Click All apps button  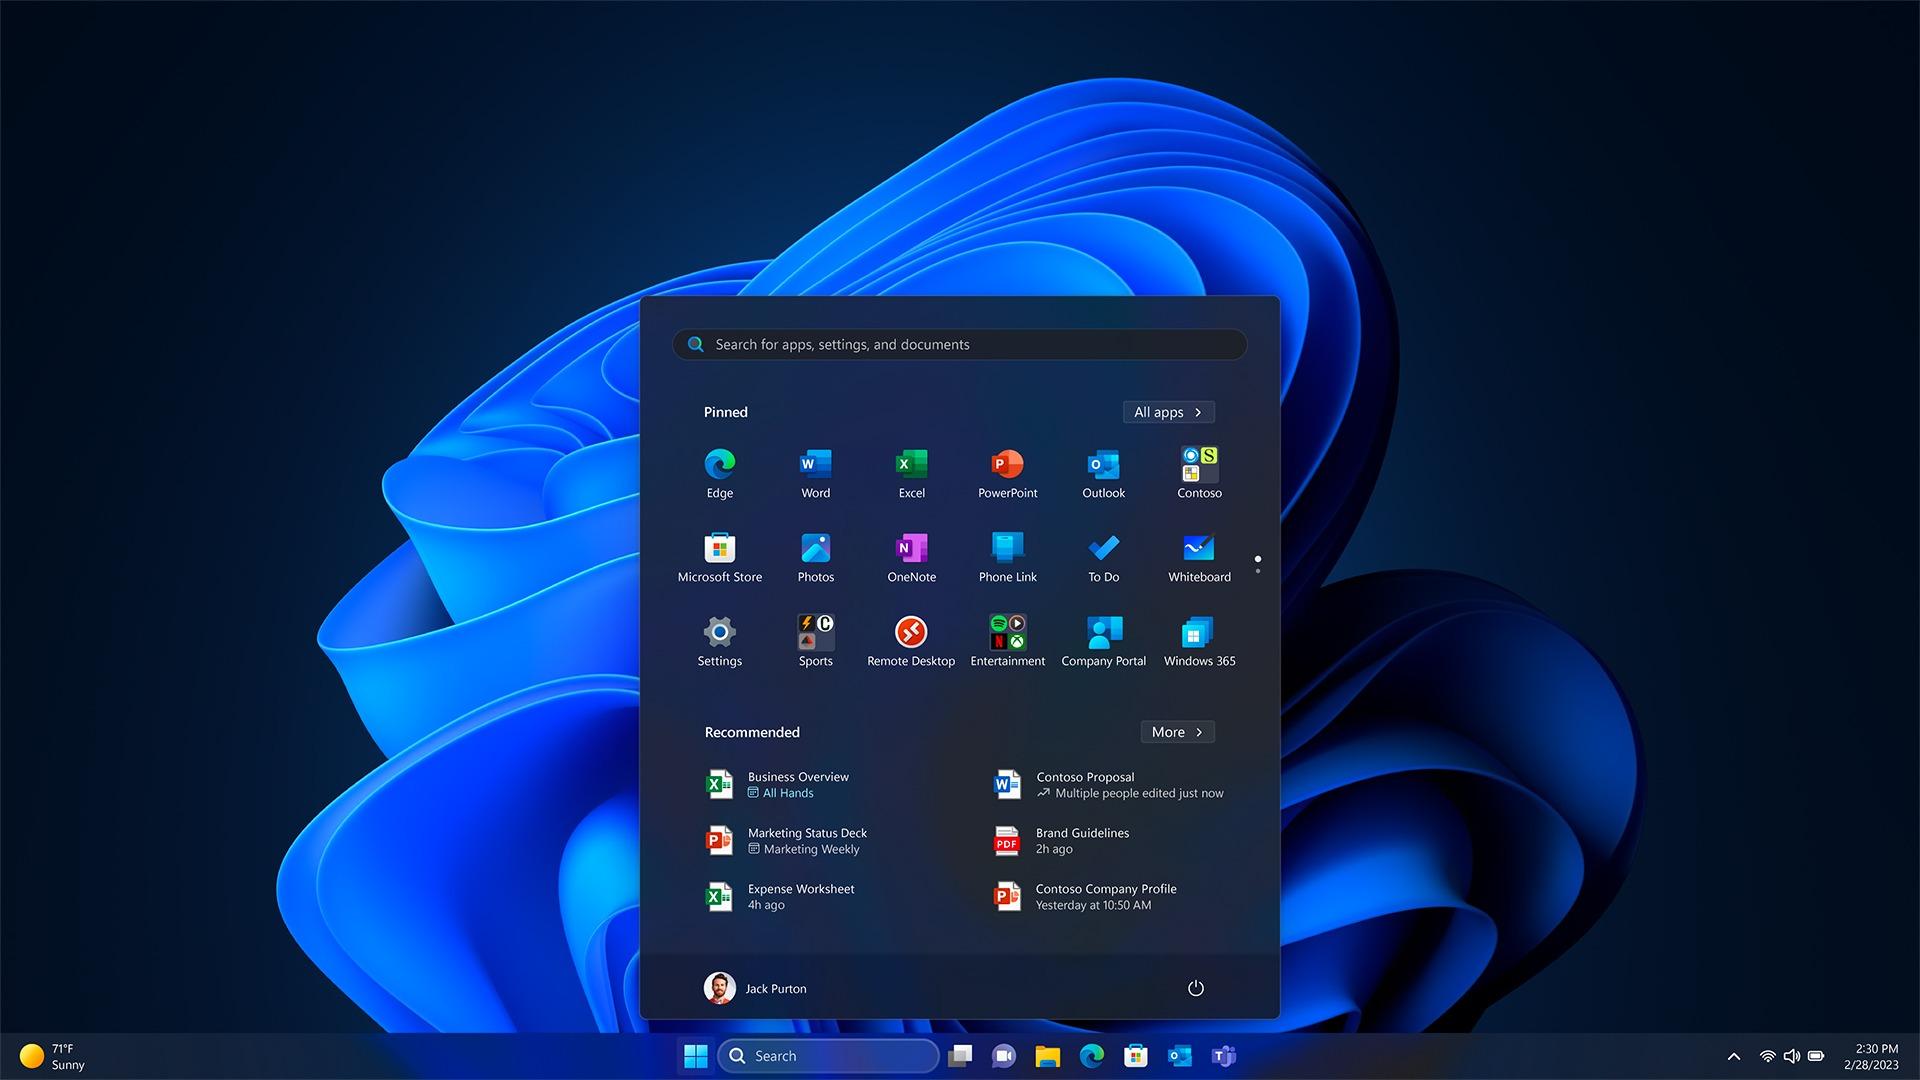tap(1166, 411)
